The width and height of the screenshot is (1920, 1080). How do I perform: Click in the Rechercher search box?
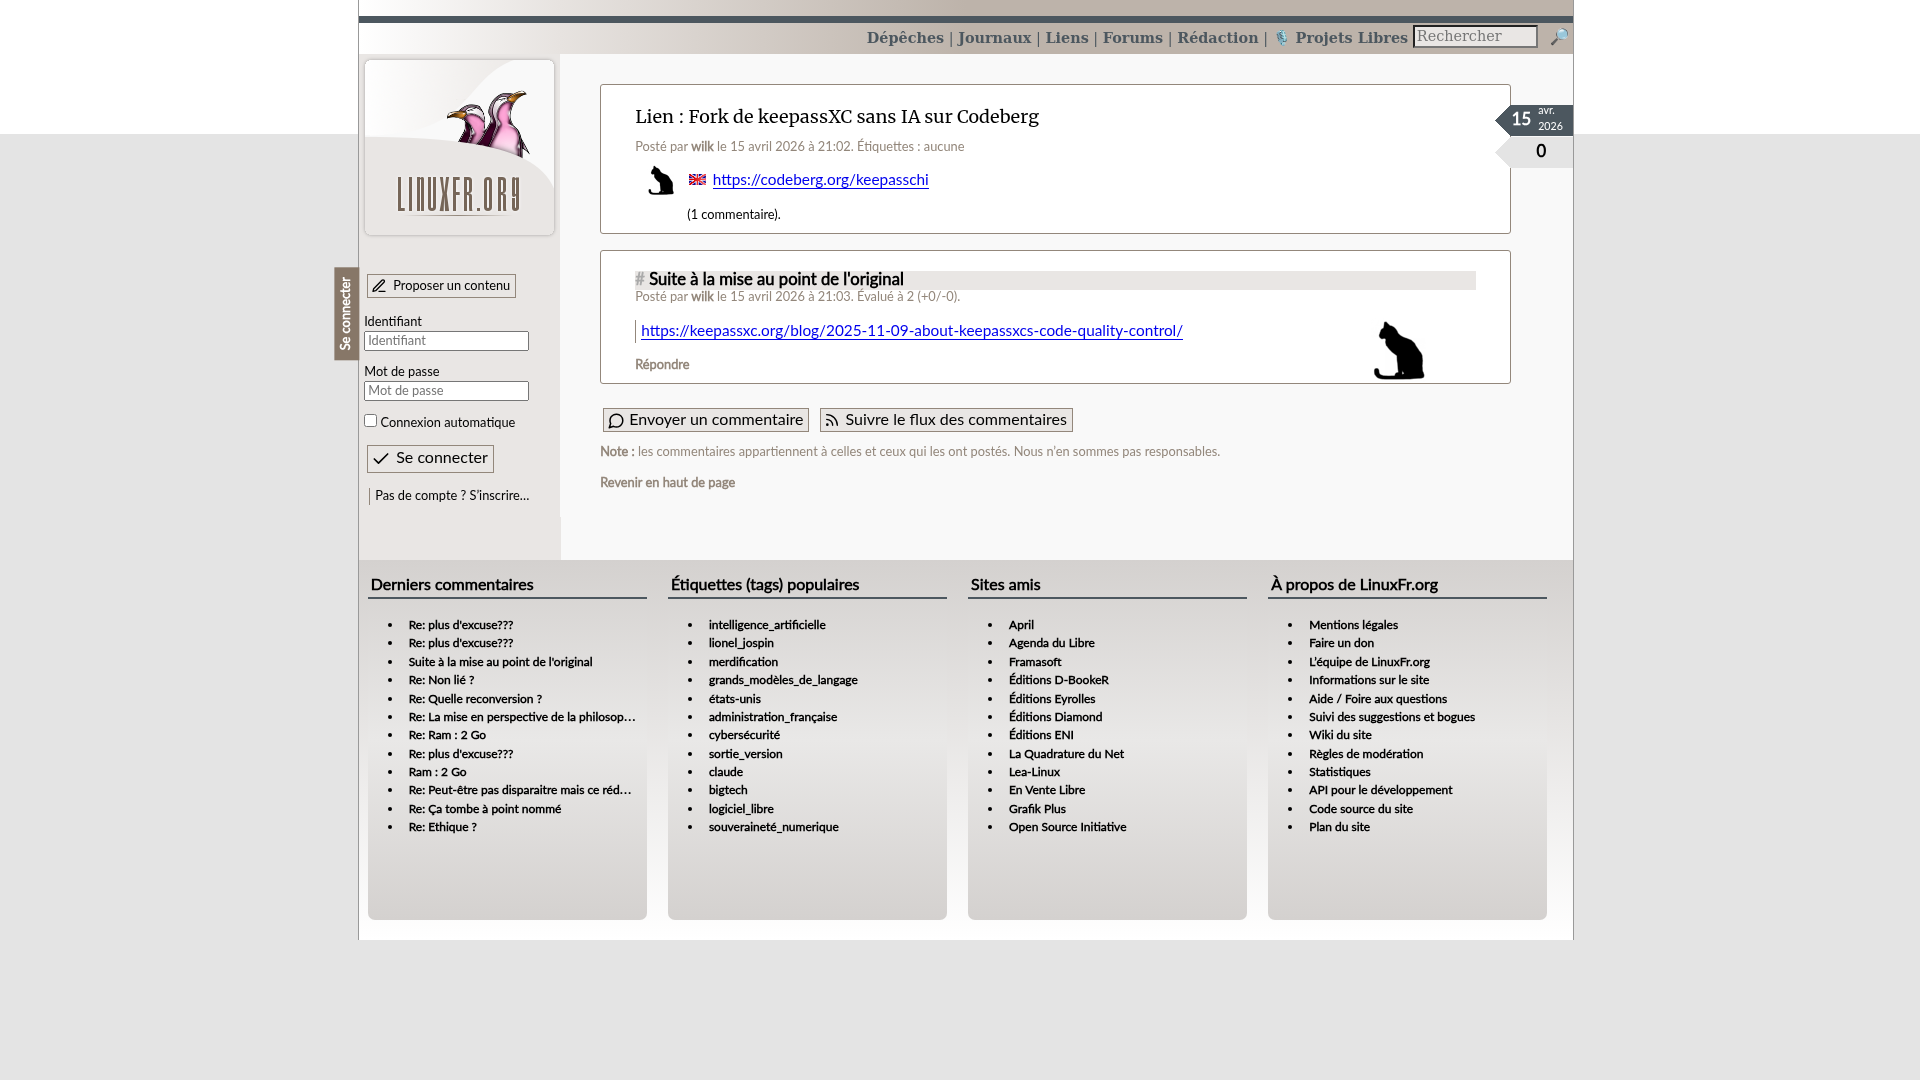point(1474,37)
